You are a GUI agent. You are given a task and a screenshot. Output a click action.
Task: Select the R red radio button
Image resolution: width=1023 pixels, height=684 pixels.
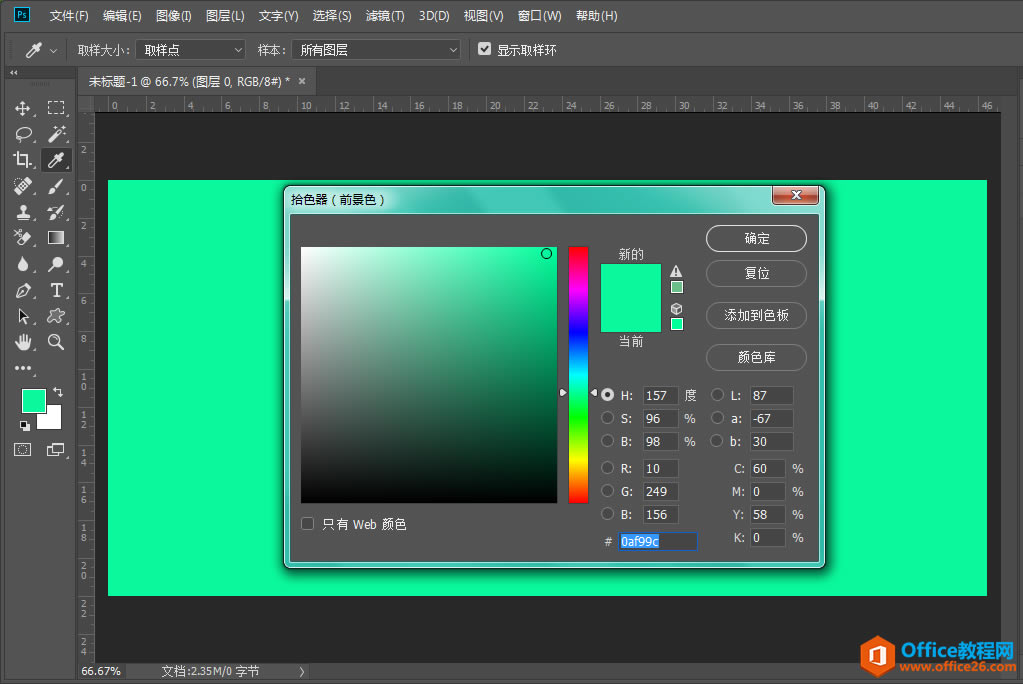pos(607,467)
